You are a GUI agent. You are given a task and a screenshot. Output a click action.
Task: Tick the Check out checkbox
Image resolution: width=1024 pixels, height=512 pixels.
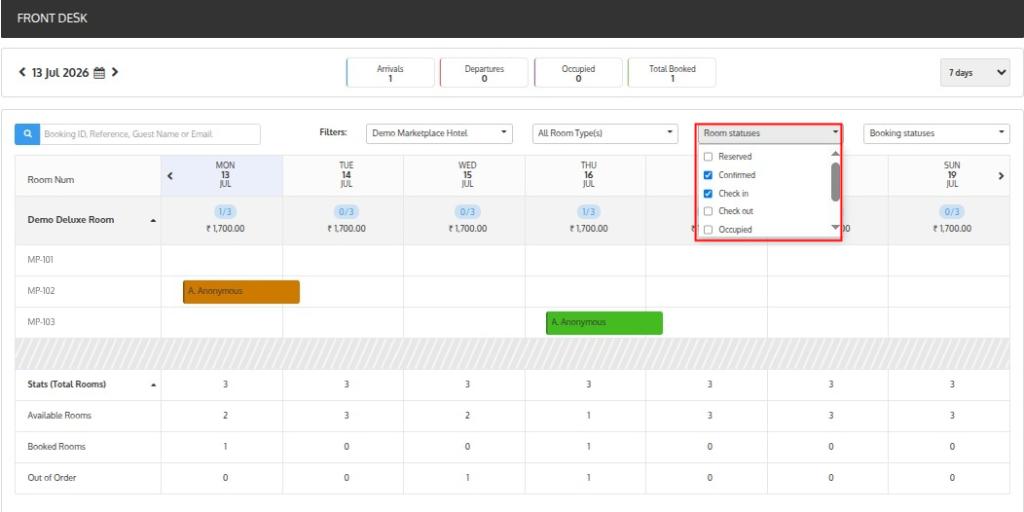tap(708, 212)
